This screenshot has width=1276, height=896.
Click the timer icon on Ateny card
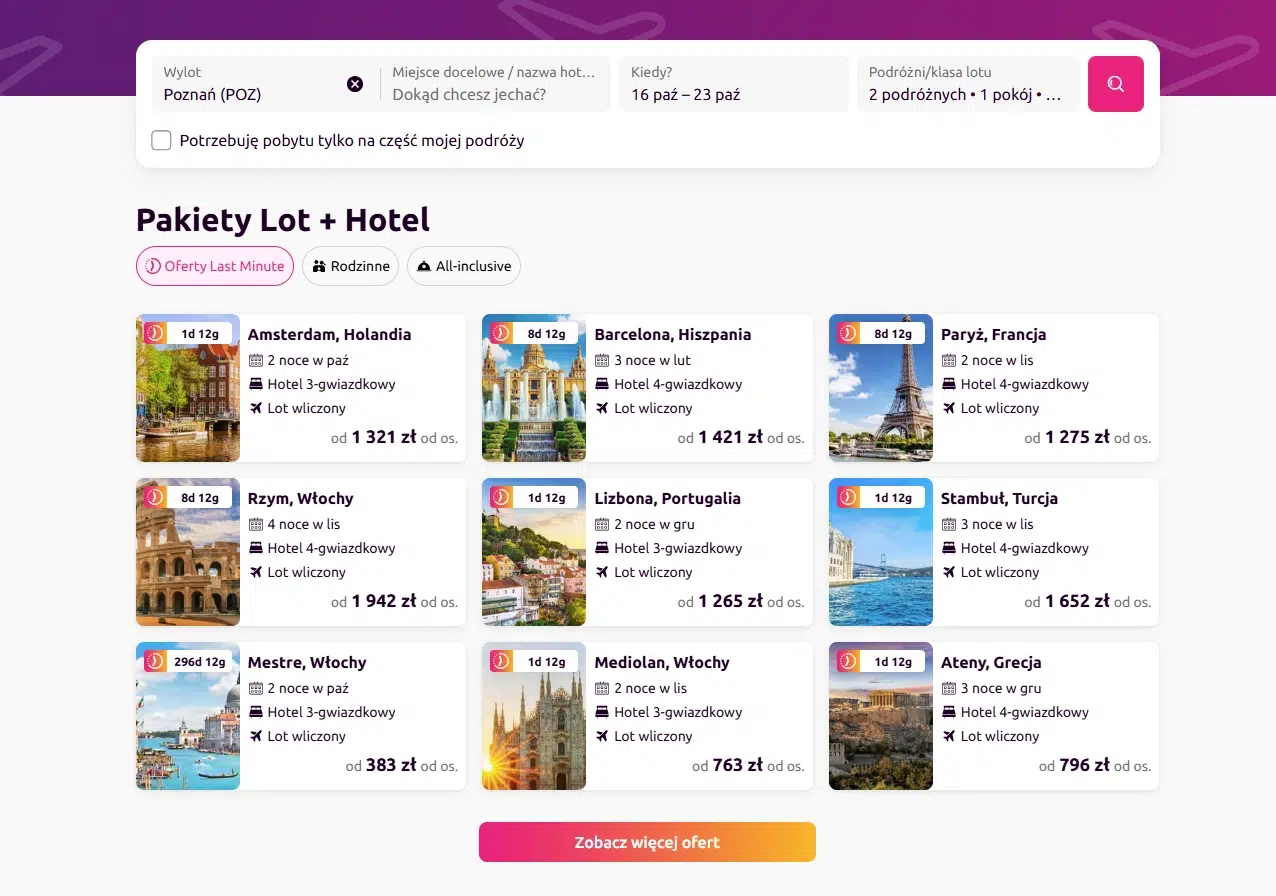pos(848,661)
